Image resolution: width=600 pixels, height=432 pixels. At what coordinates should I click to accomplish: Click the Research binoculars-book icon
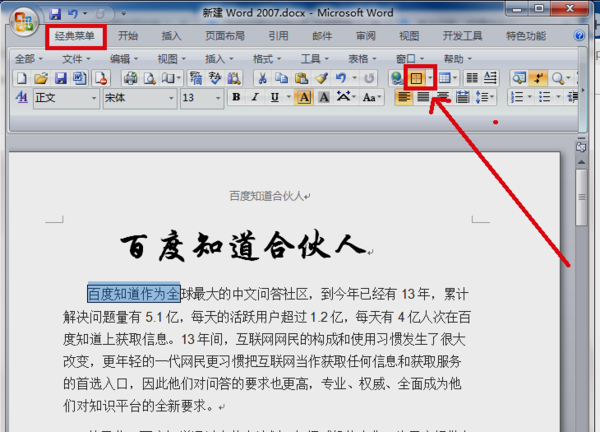coord(234,78)
